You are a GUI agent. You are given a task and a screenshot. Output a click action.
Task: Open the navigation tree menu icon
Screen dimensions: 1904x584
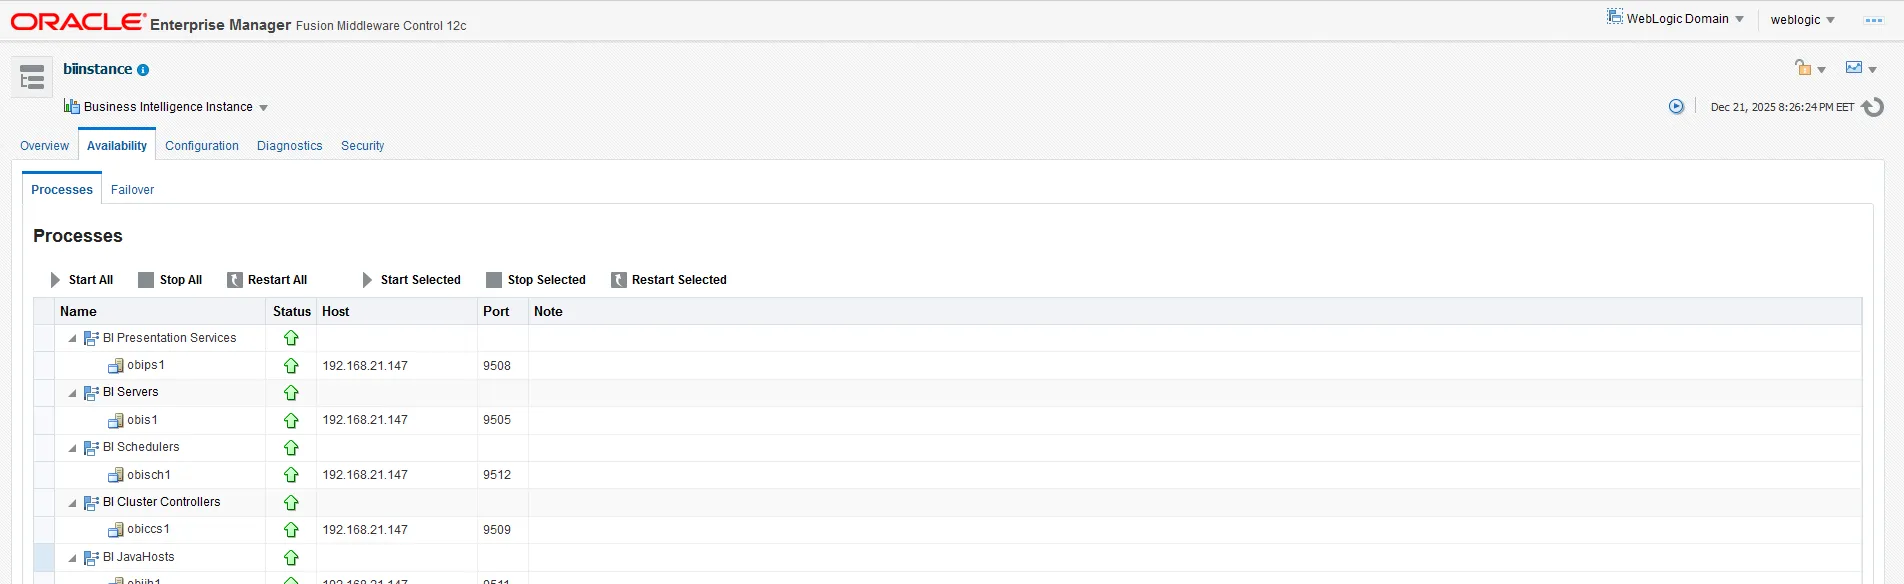click(32, 77)
